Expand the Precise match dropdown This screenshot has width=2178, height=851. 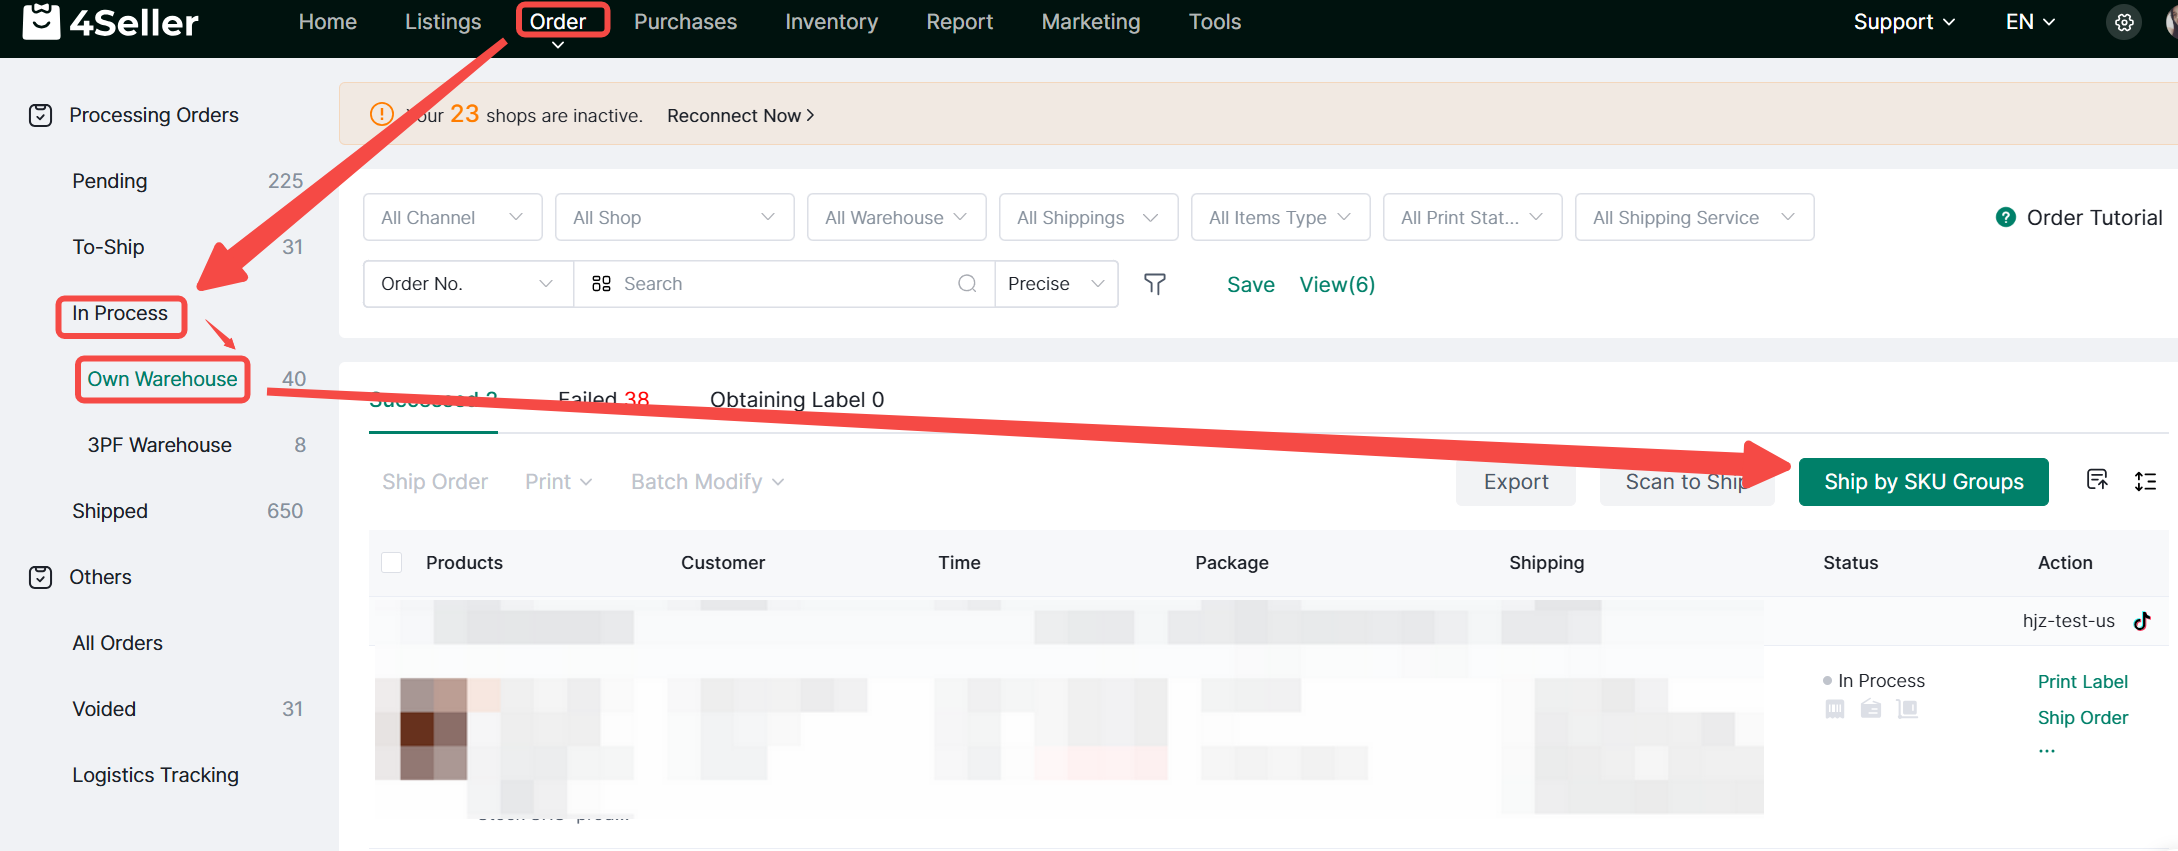coord(1056,284)
